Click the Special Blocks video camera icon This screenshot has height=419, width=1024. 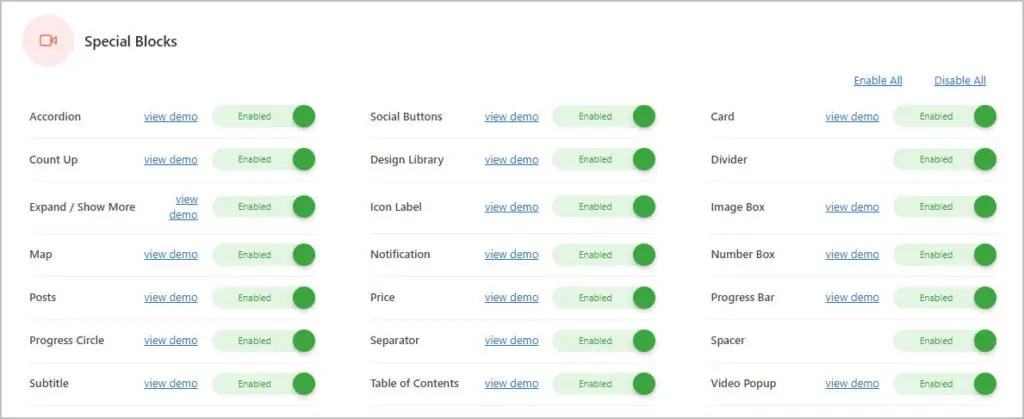click(48, 40)
